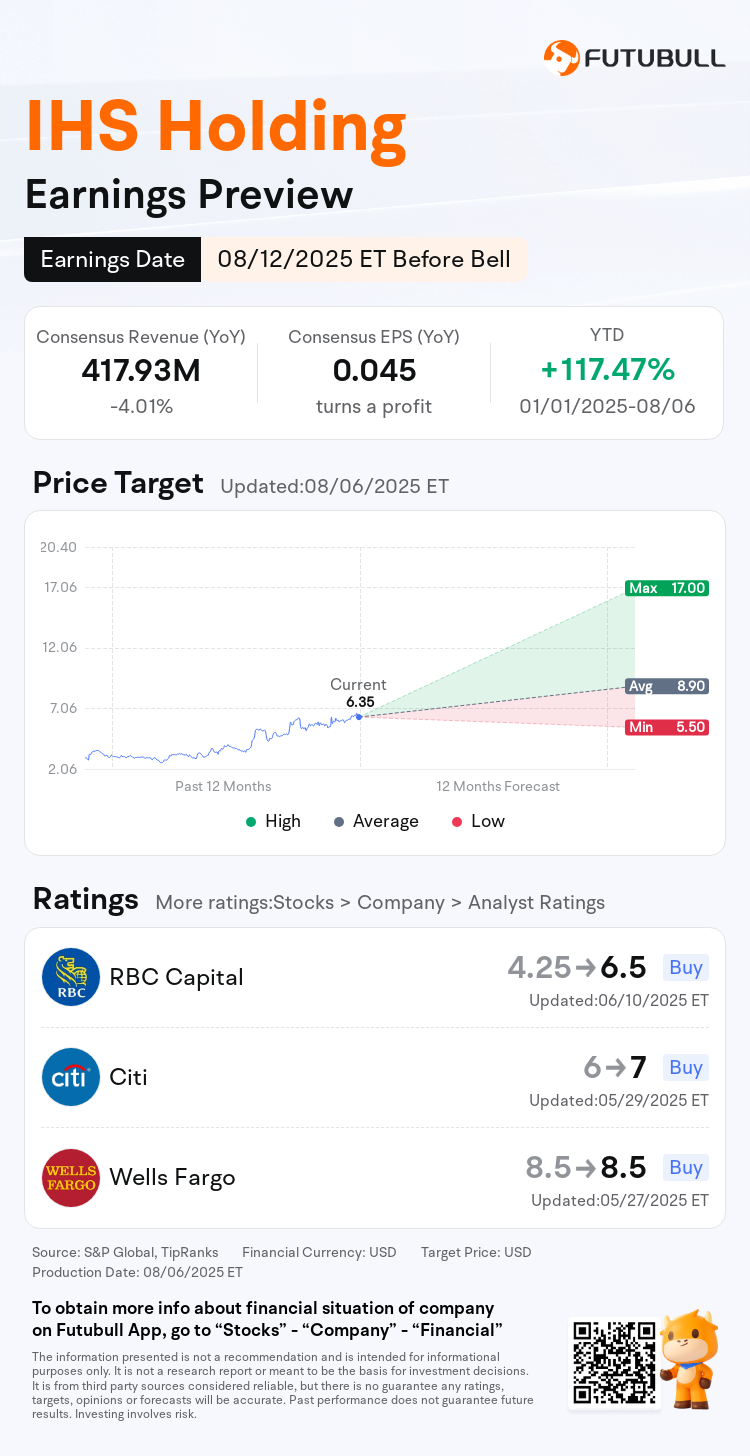Screen dimensions: 750x1456
Task: Click the RBC Capital Buy tag
Action: 686,967
